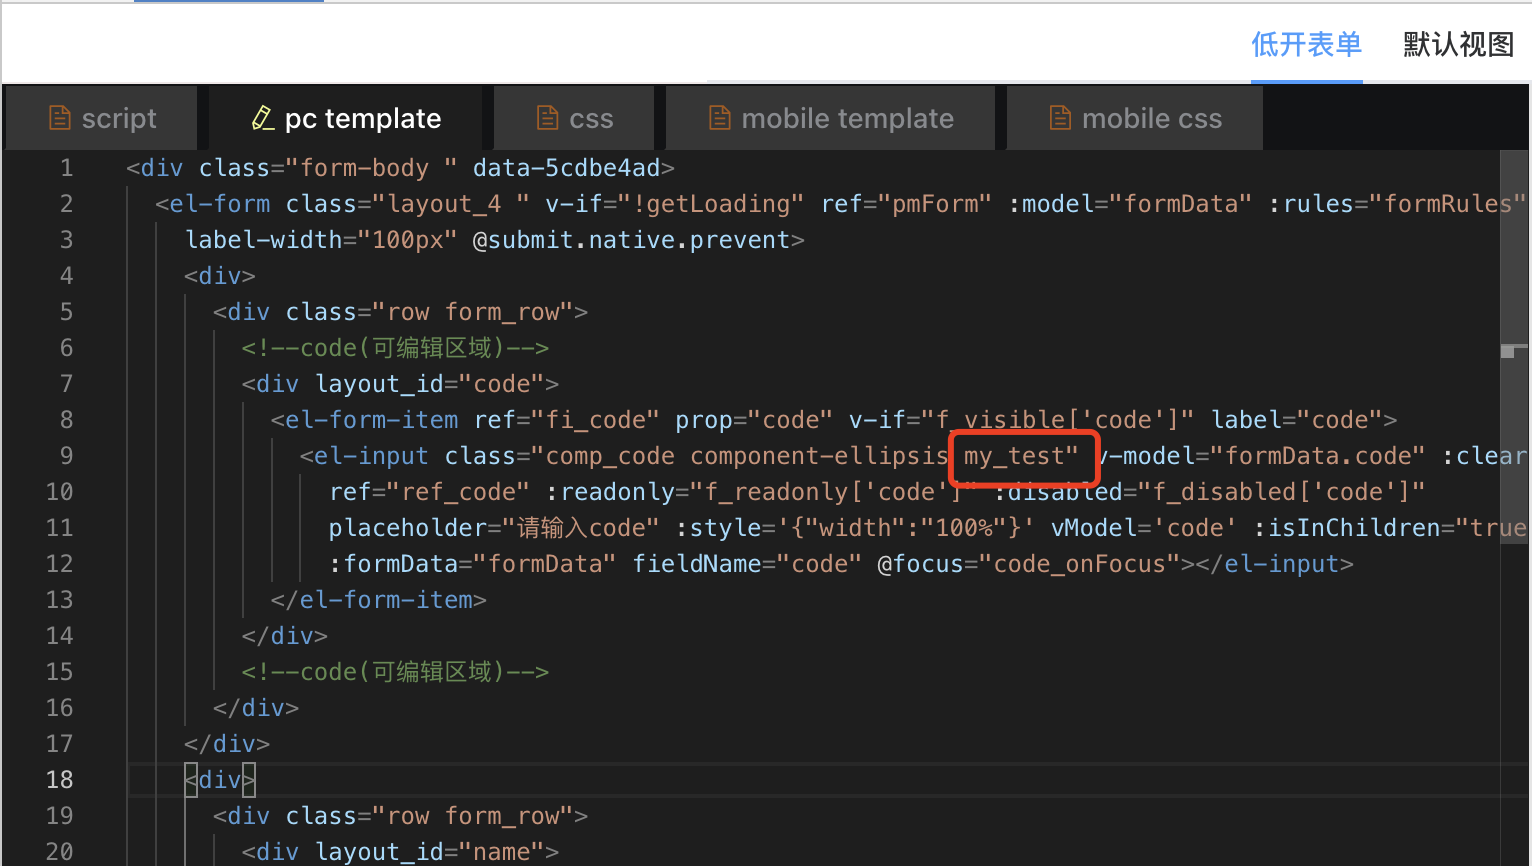Click the file icon on the script tab
Screen dimensions: 1532x866
(x=60, y=118)
